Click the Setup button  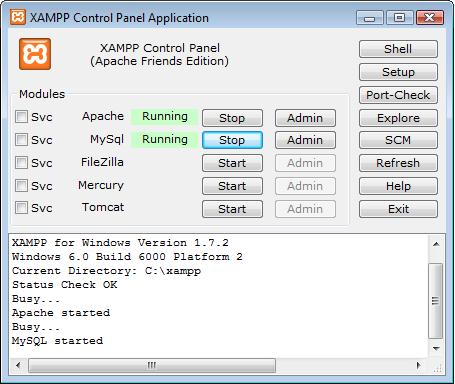[398, 72]
